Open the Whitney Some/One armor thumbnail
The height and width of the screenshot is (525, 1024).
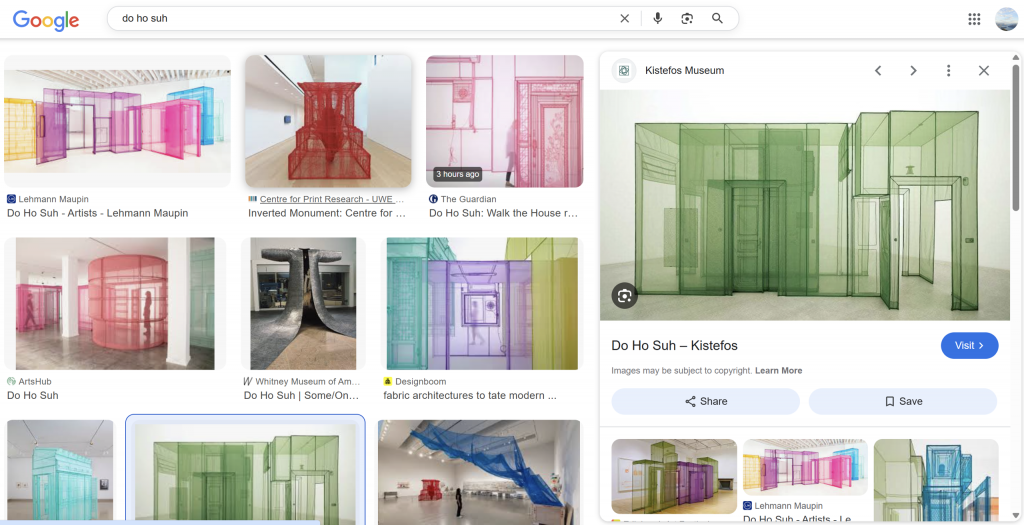(304, 304)
